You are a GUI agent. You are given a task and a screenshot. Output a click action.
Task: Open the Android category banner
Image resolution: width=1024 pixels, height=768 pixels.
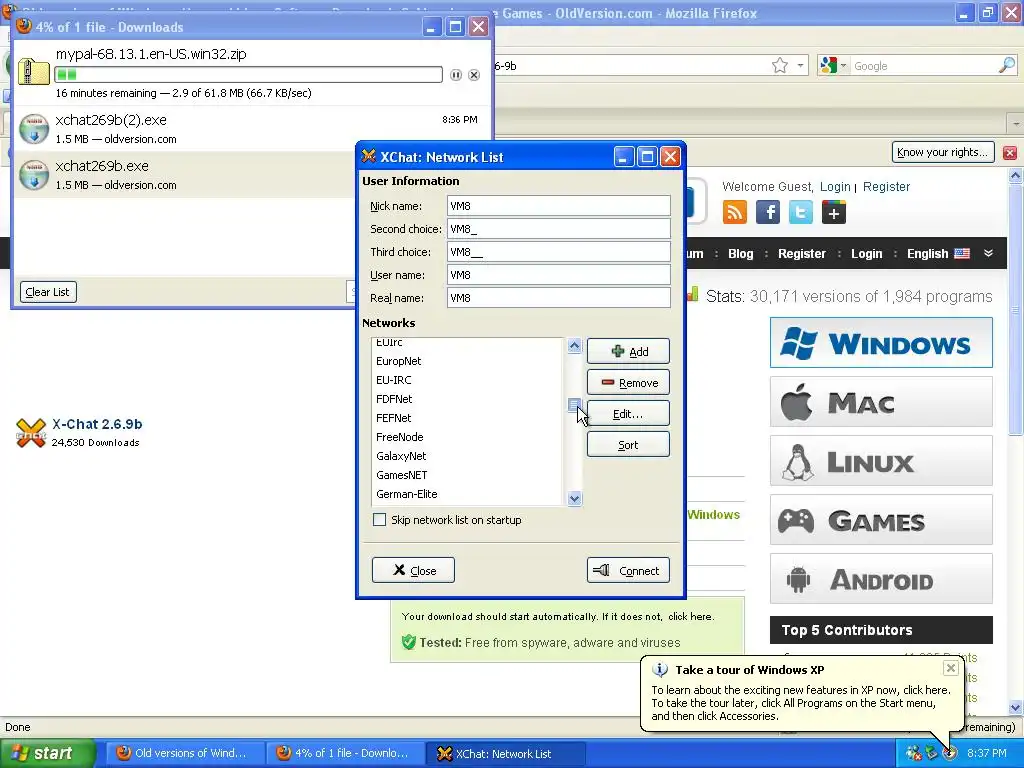[881, 579]
